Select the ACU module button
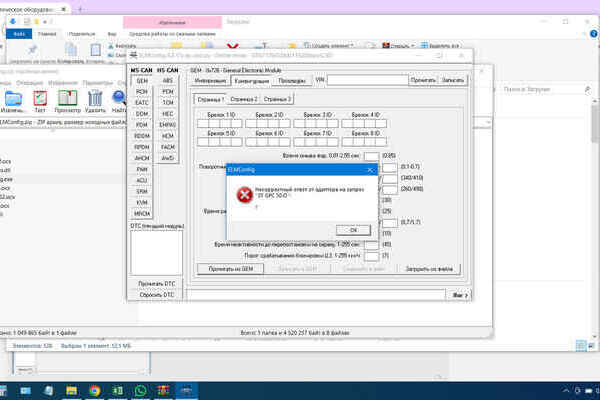The image size is (600, 400). (x=142, y=181)
